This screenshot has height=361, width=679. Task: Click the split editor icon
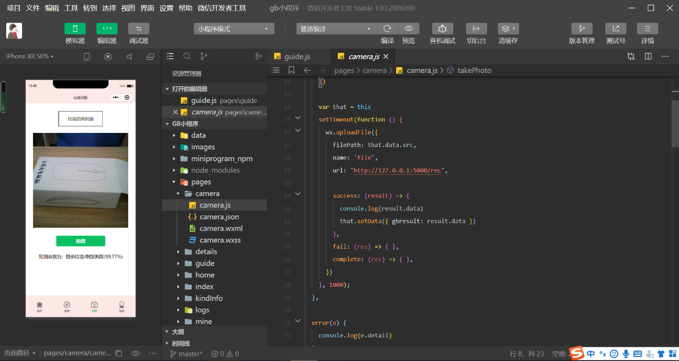(648, 56)
